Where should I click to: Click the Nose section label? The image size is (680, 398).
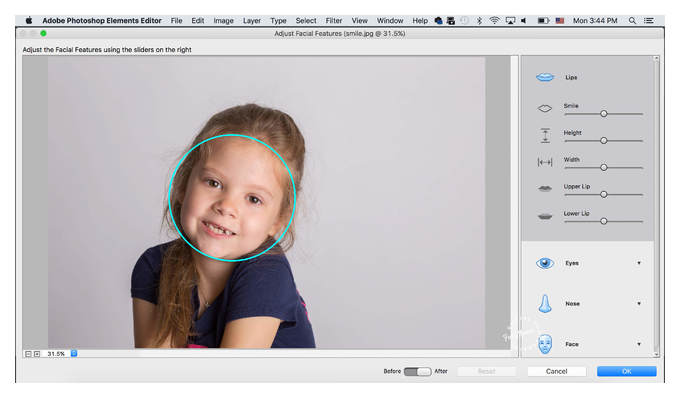pyautogui.click(x=572, y=303)
